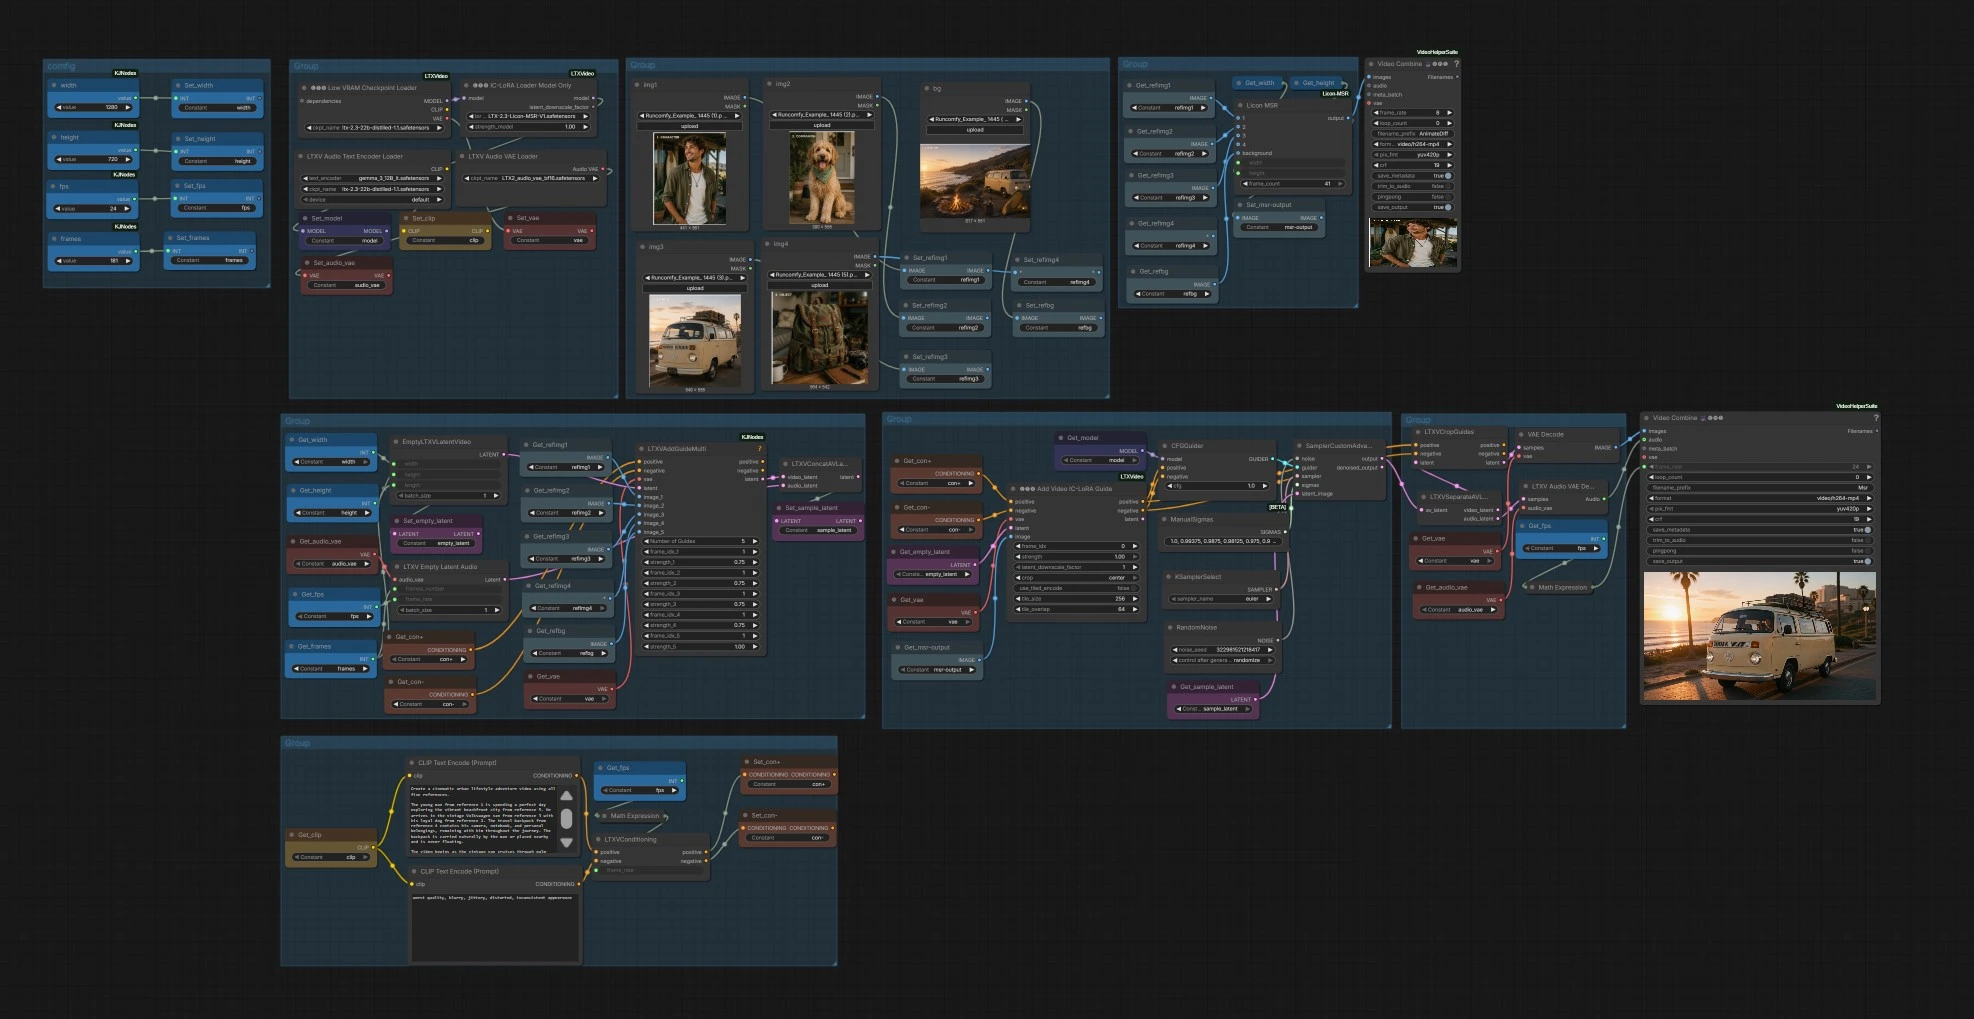Collapse the Licon MSR node title dot
1974x1019 pixels.
[x=1239, y=105]
